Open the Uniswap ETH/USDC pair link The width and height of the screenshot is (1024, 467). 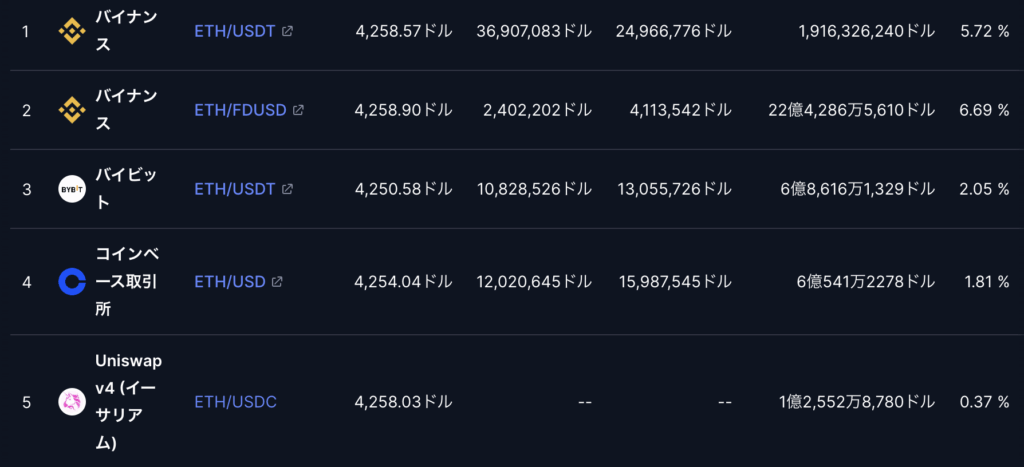(236, 402)
